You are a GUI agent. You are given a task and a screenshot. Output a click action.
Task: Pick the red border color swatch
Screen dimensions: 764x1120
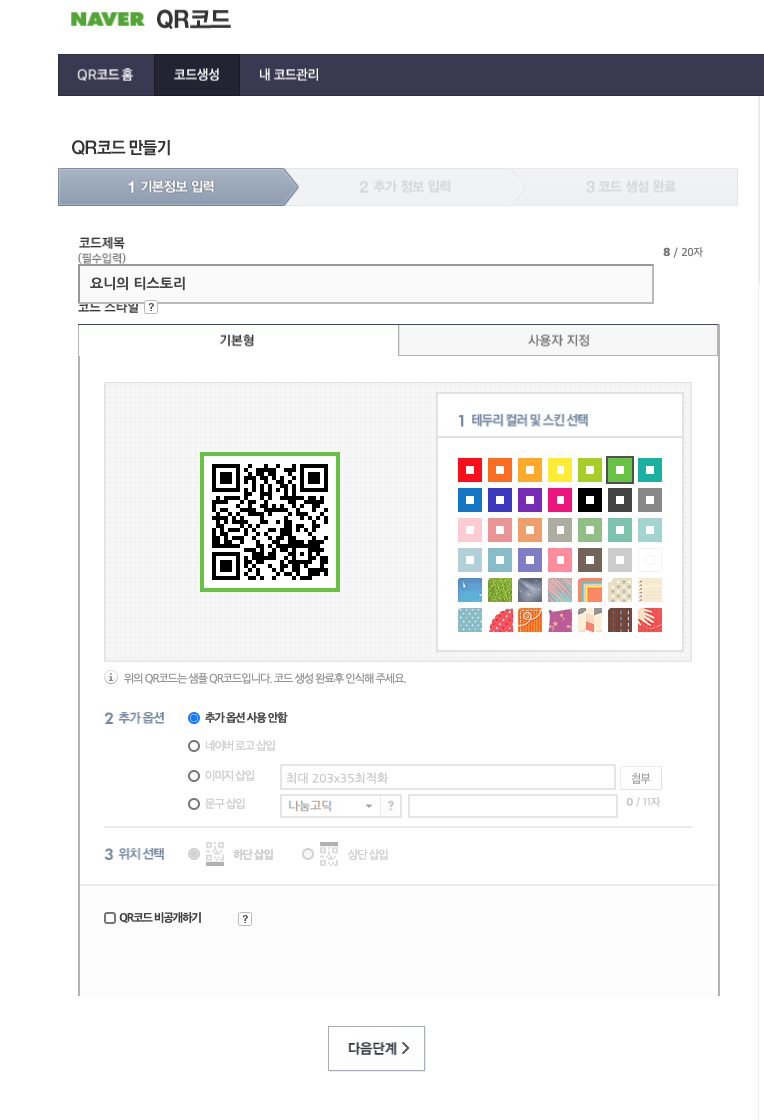(x=470, y=470)
